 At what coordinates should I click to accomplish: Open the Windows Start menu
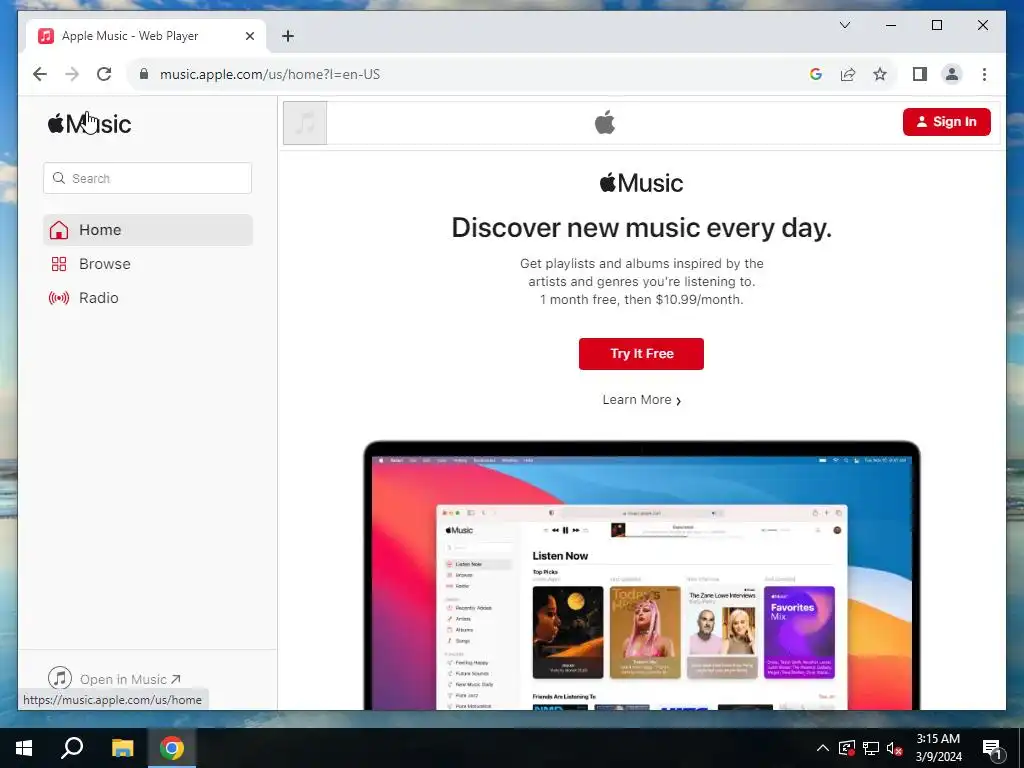24,748
